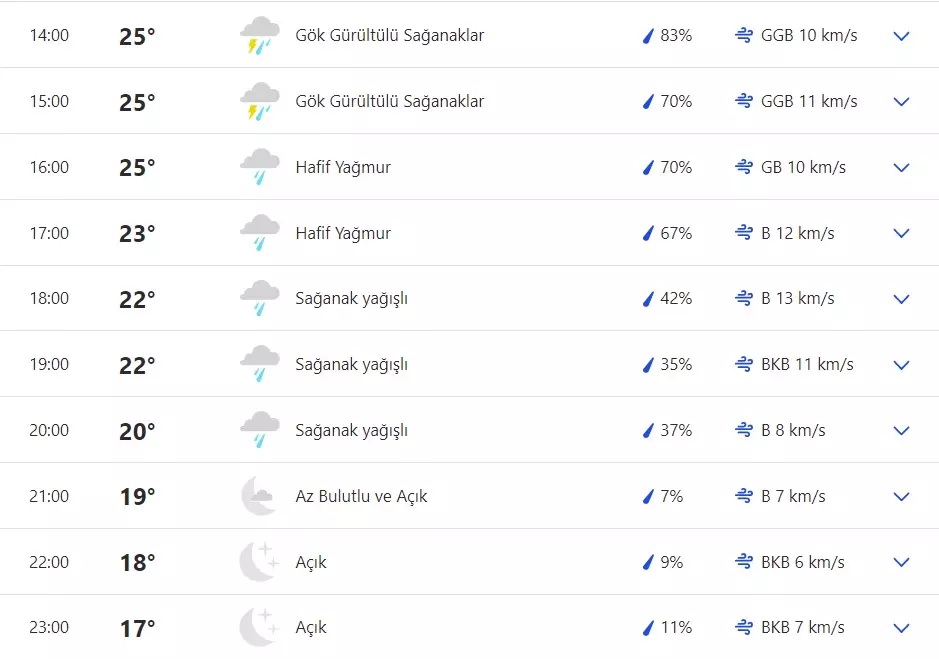
Task: Select the 25° temperature at 16:00
Action: point(138,166)
